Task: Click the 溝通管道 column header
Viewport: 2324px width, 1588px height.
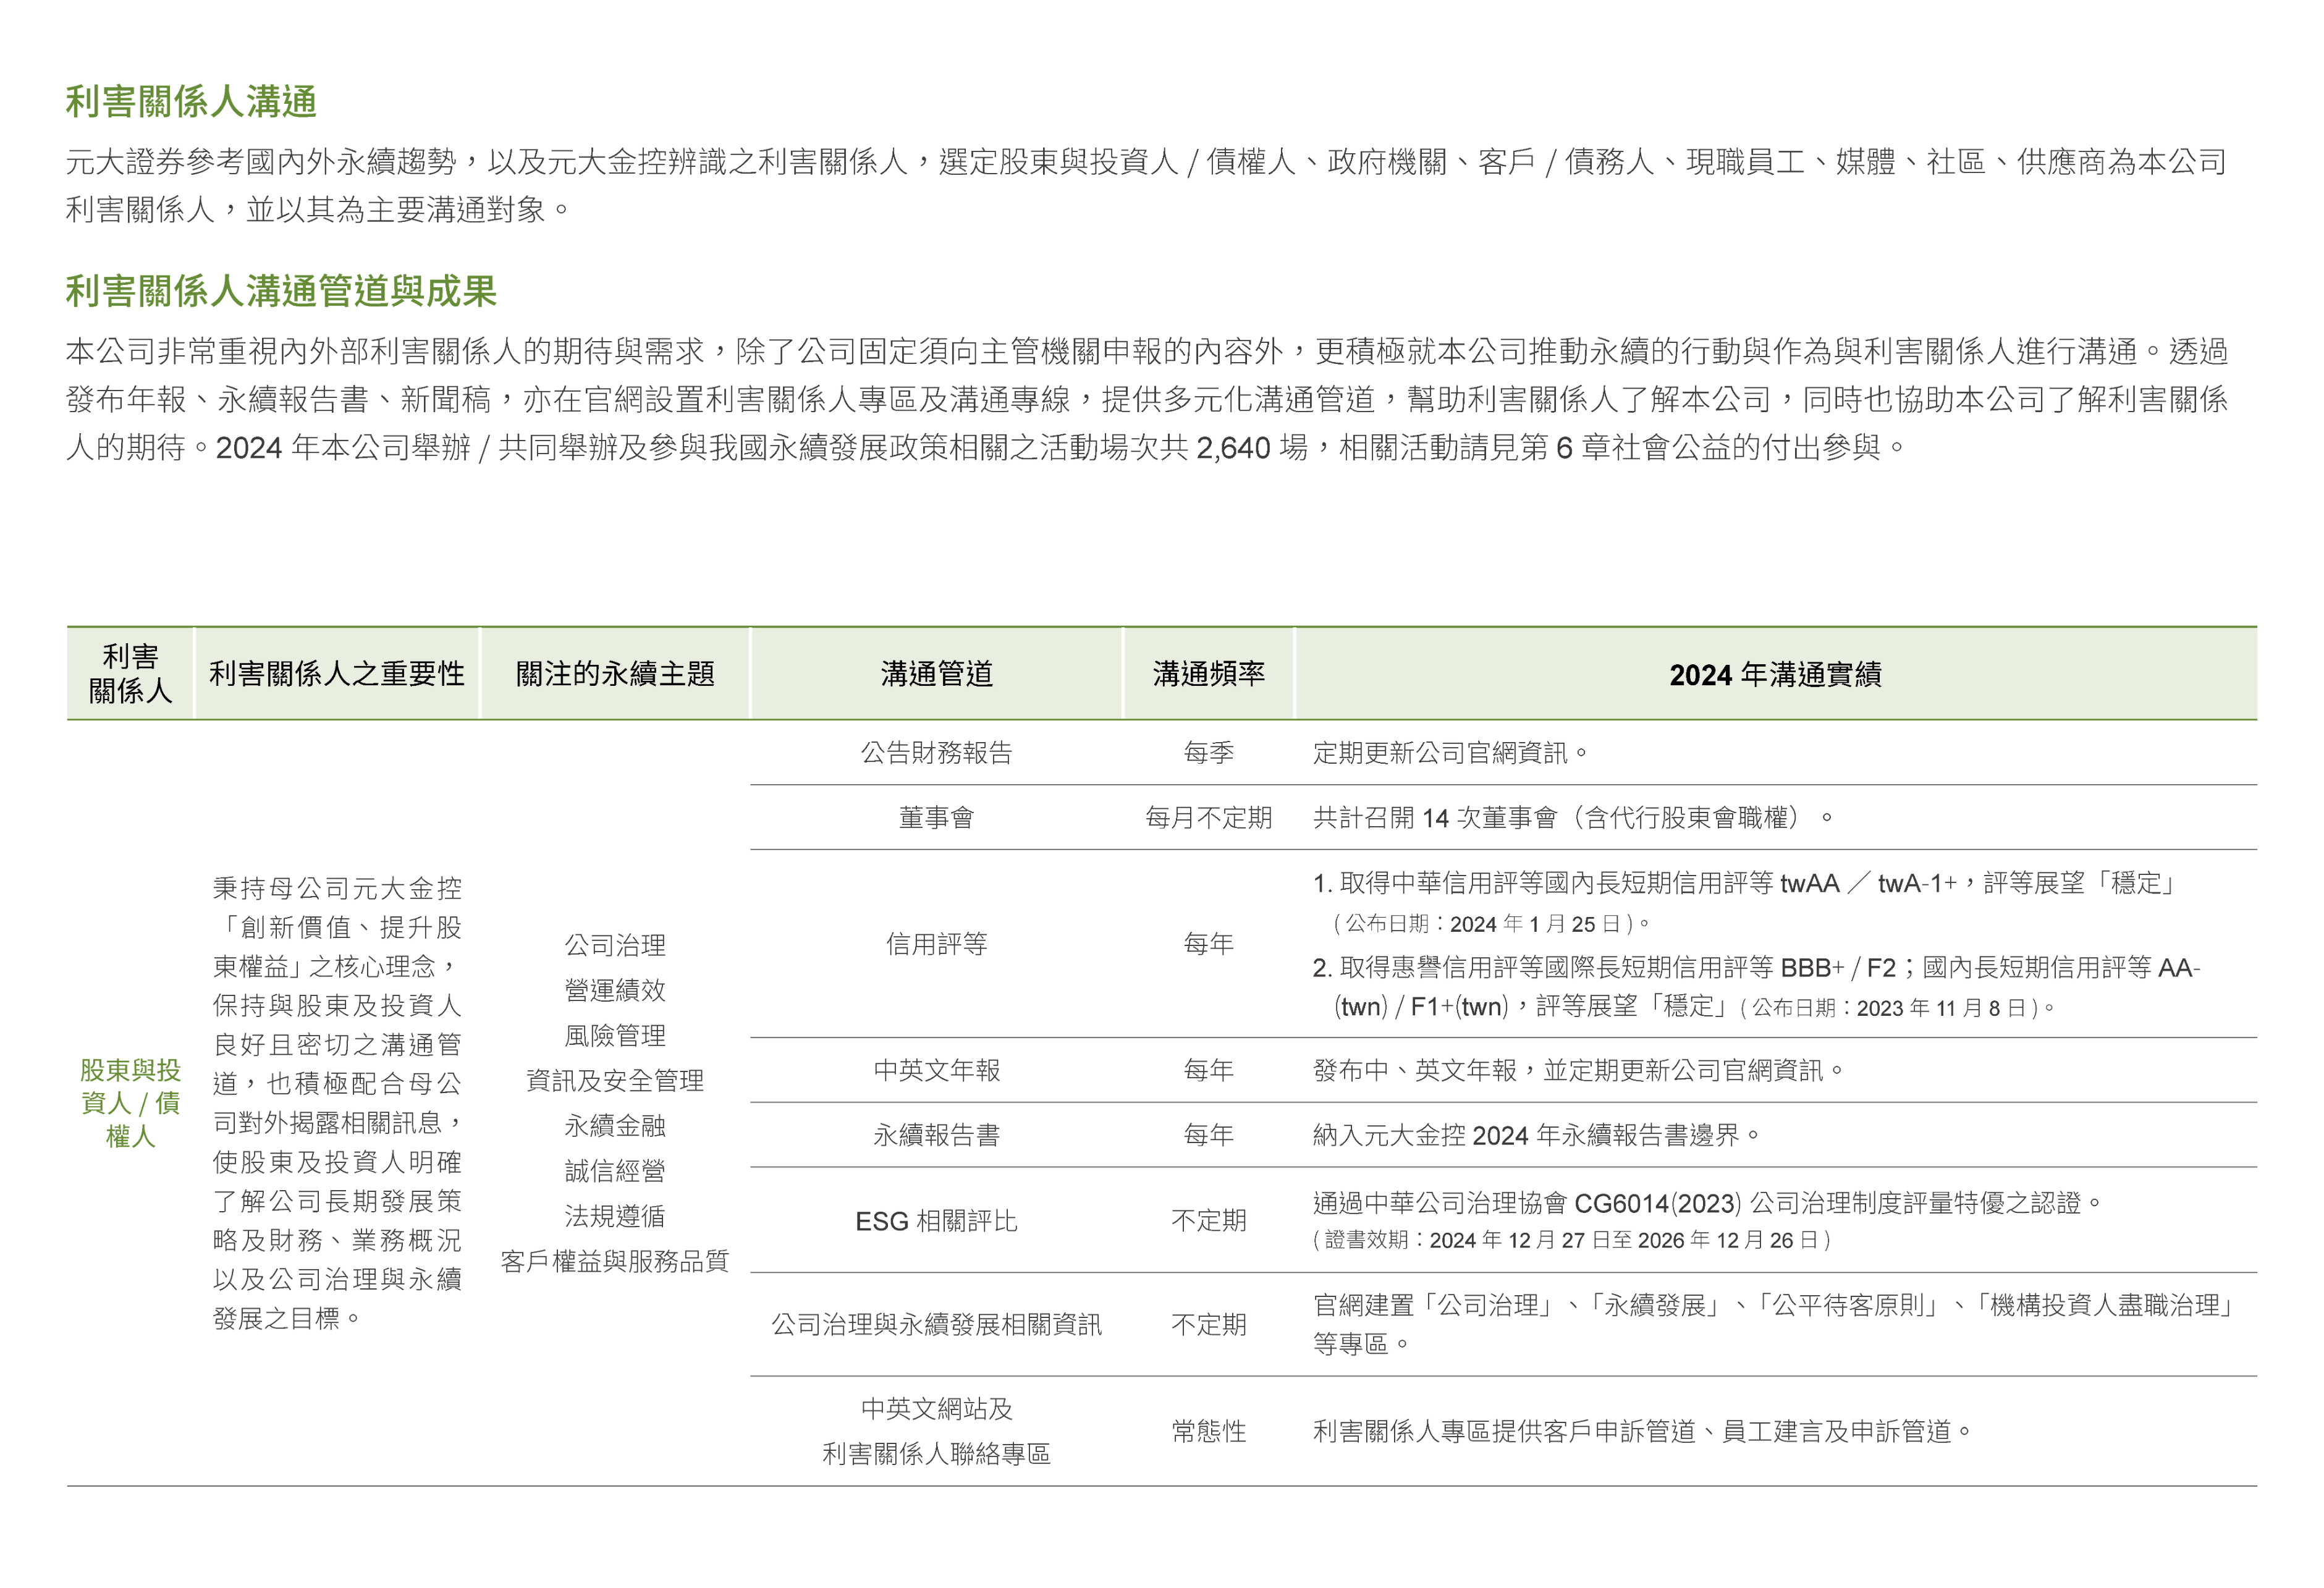Action: [x=936, y=674]
